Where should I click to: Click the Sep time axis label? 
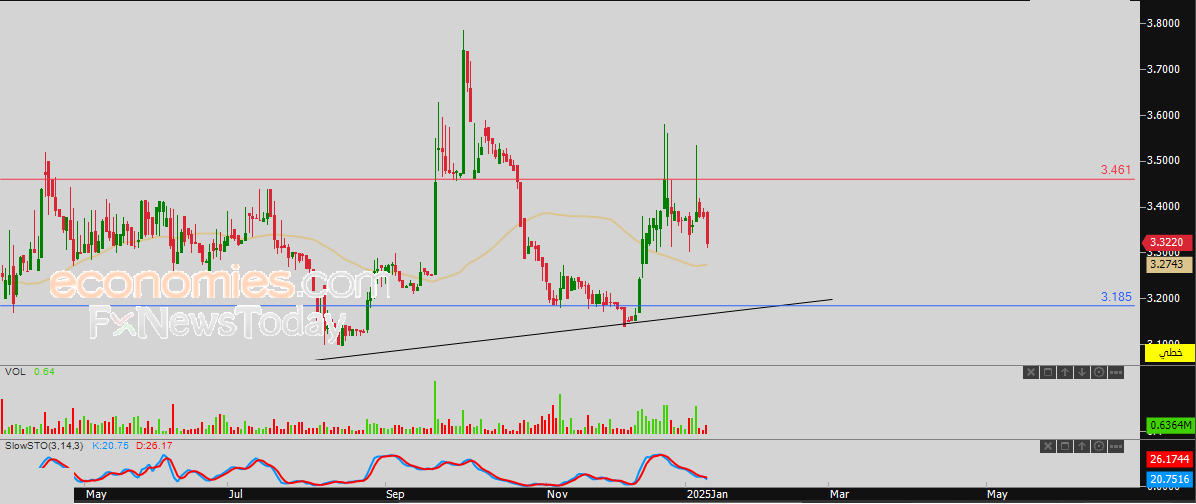394,495
